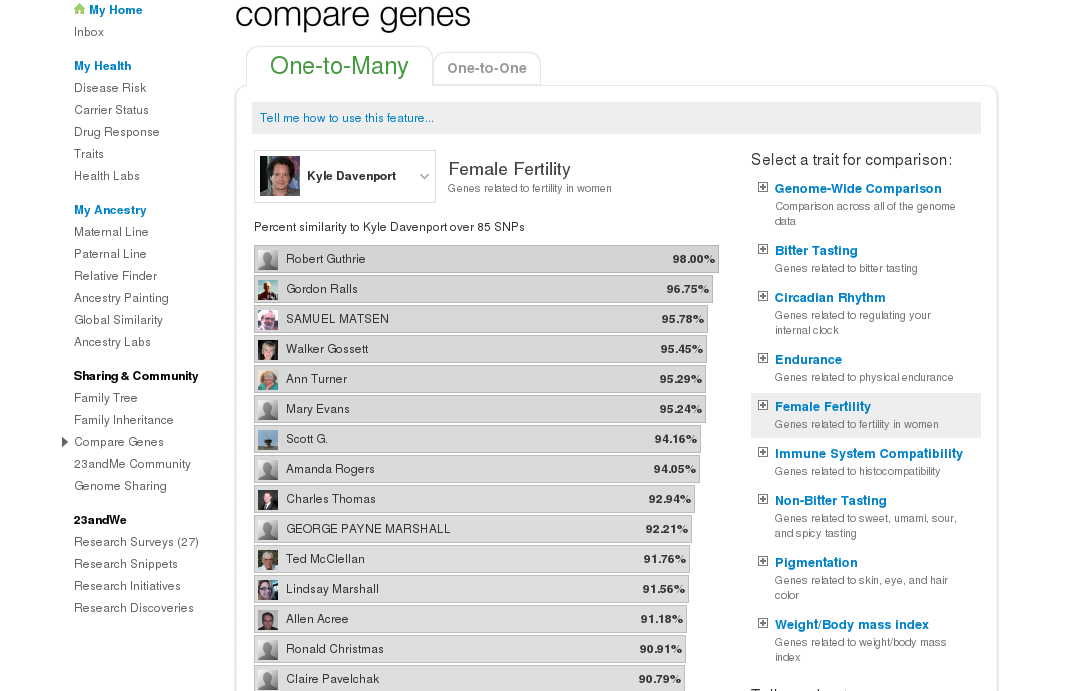Screen dimensions: 1074x691
Task: Open Health Labs
Action: [107, 175]
